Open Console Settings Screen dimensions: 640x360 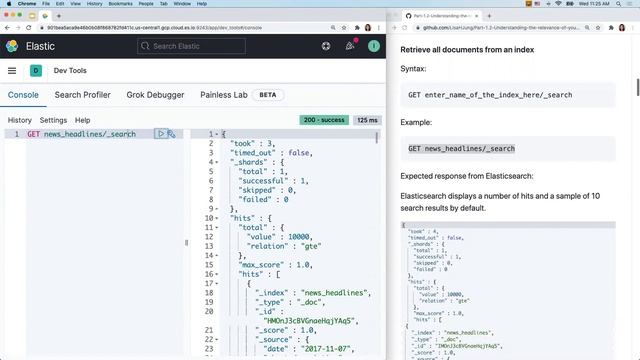(x=53, y=120)
